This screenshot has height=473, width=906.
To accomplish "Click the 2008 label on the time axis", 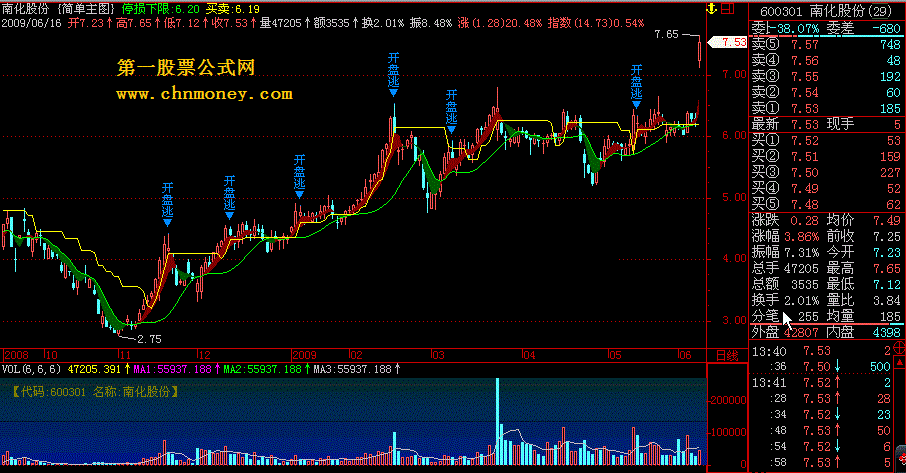I will pos(16,355).
